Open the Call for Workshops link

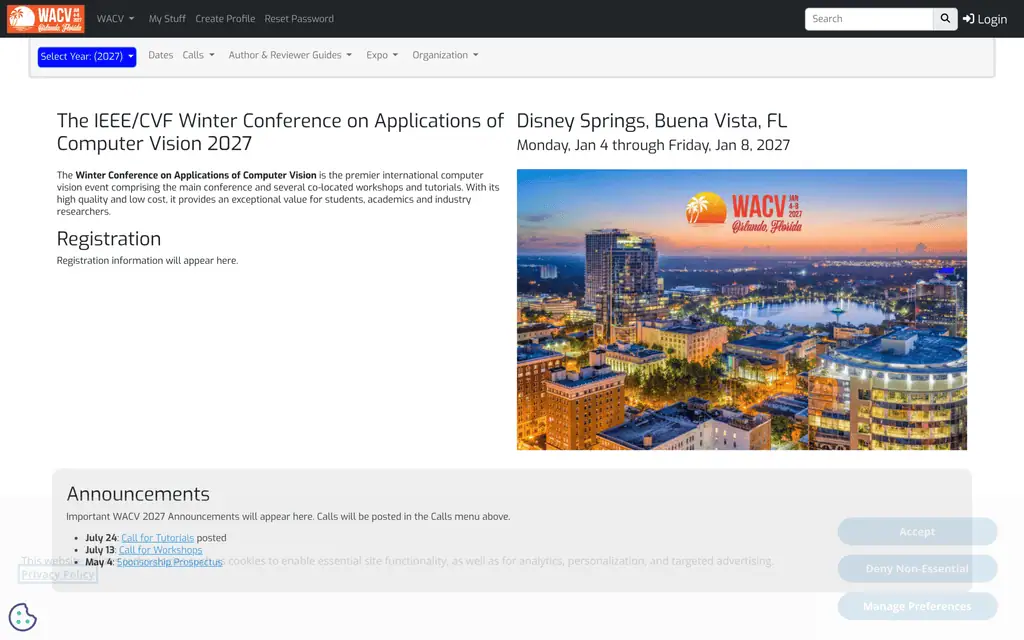pyautogui.click(x=161, y=550)
